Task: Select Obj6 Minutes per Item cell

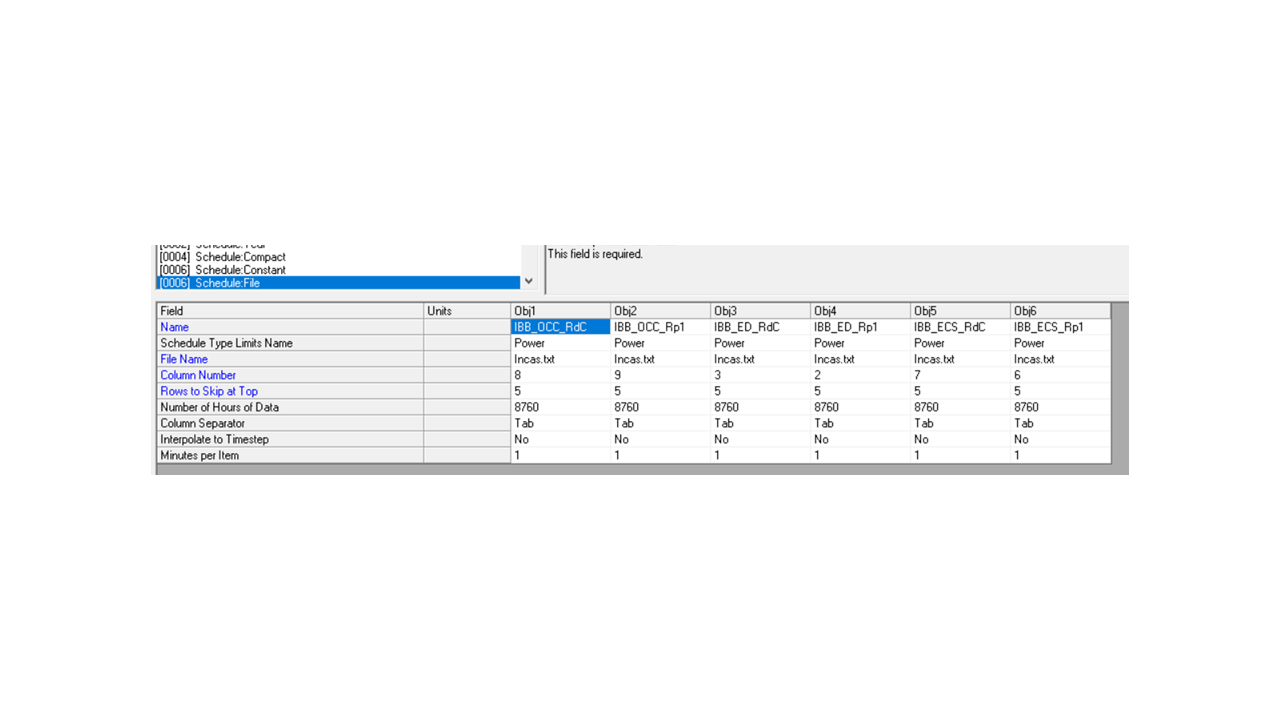Action: [1060, 455]
